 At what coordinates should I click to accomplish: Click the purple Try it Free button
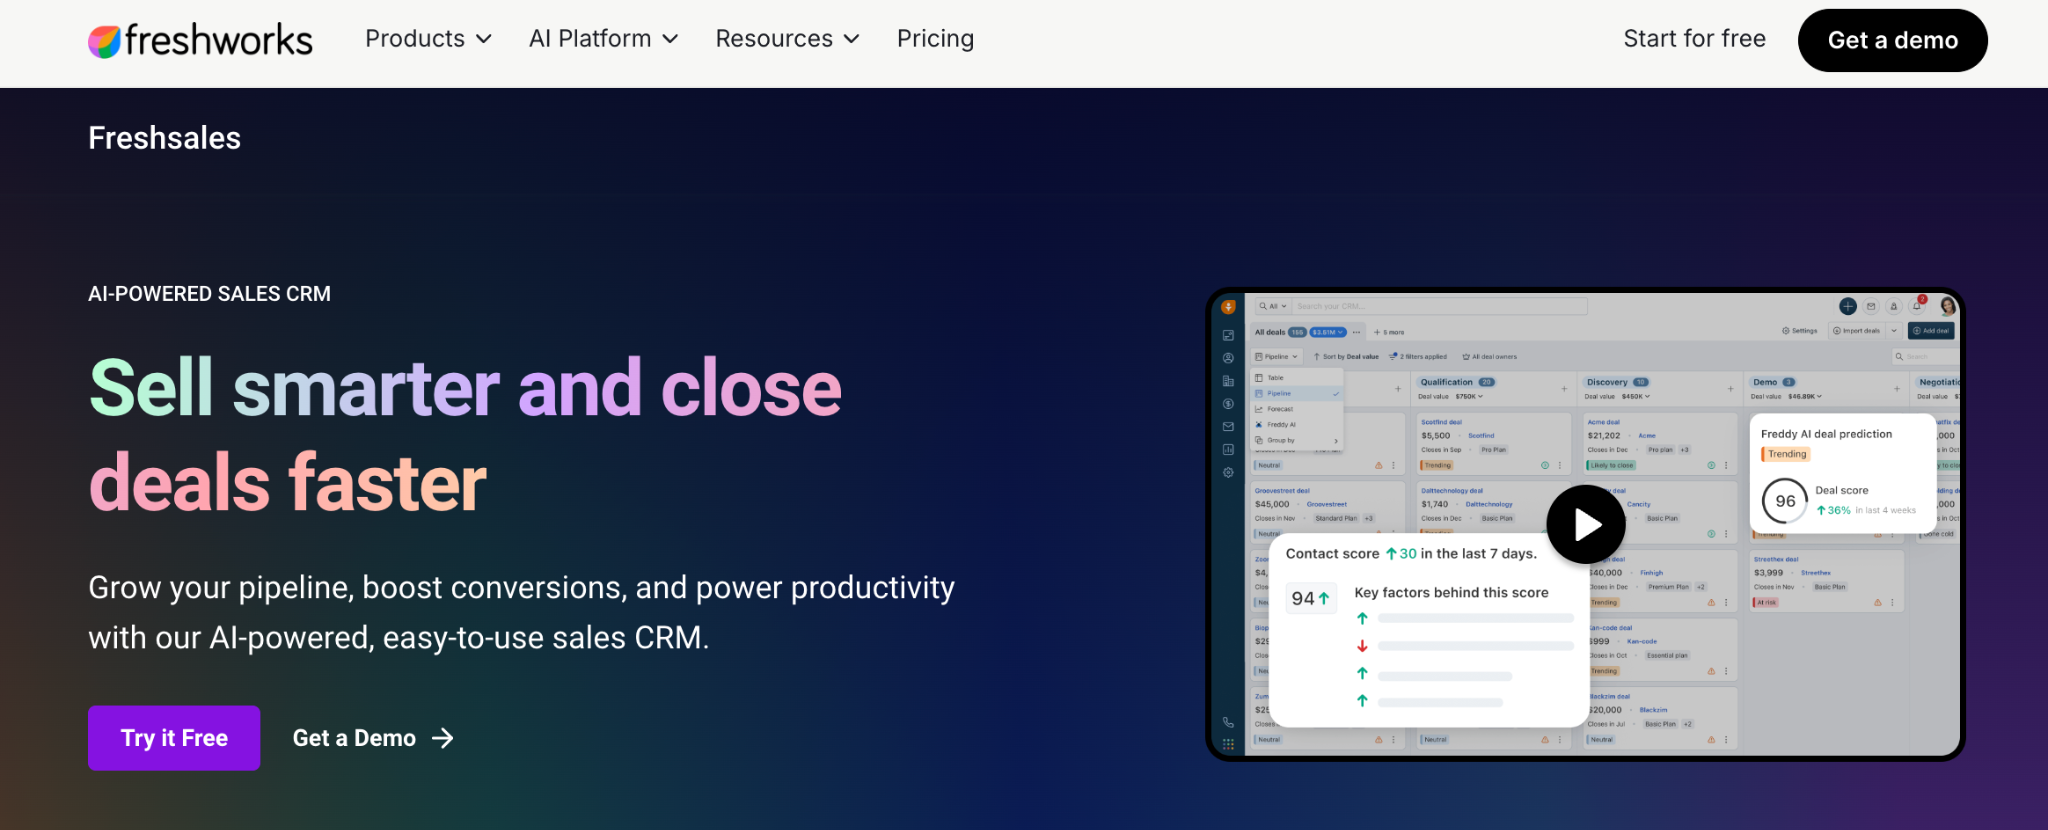click(174, 738)
